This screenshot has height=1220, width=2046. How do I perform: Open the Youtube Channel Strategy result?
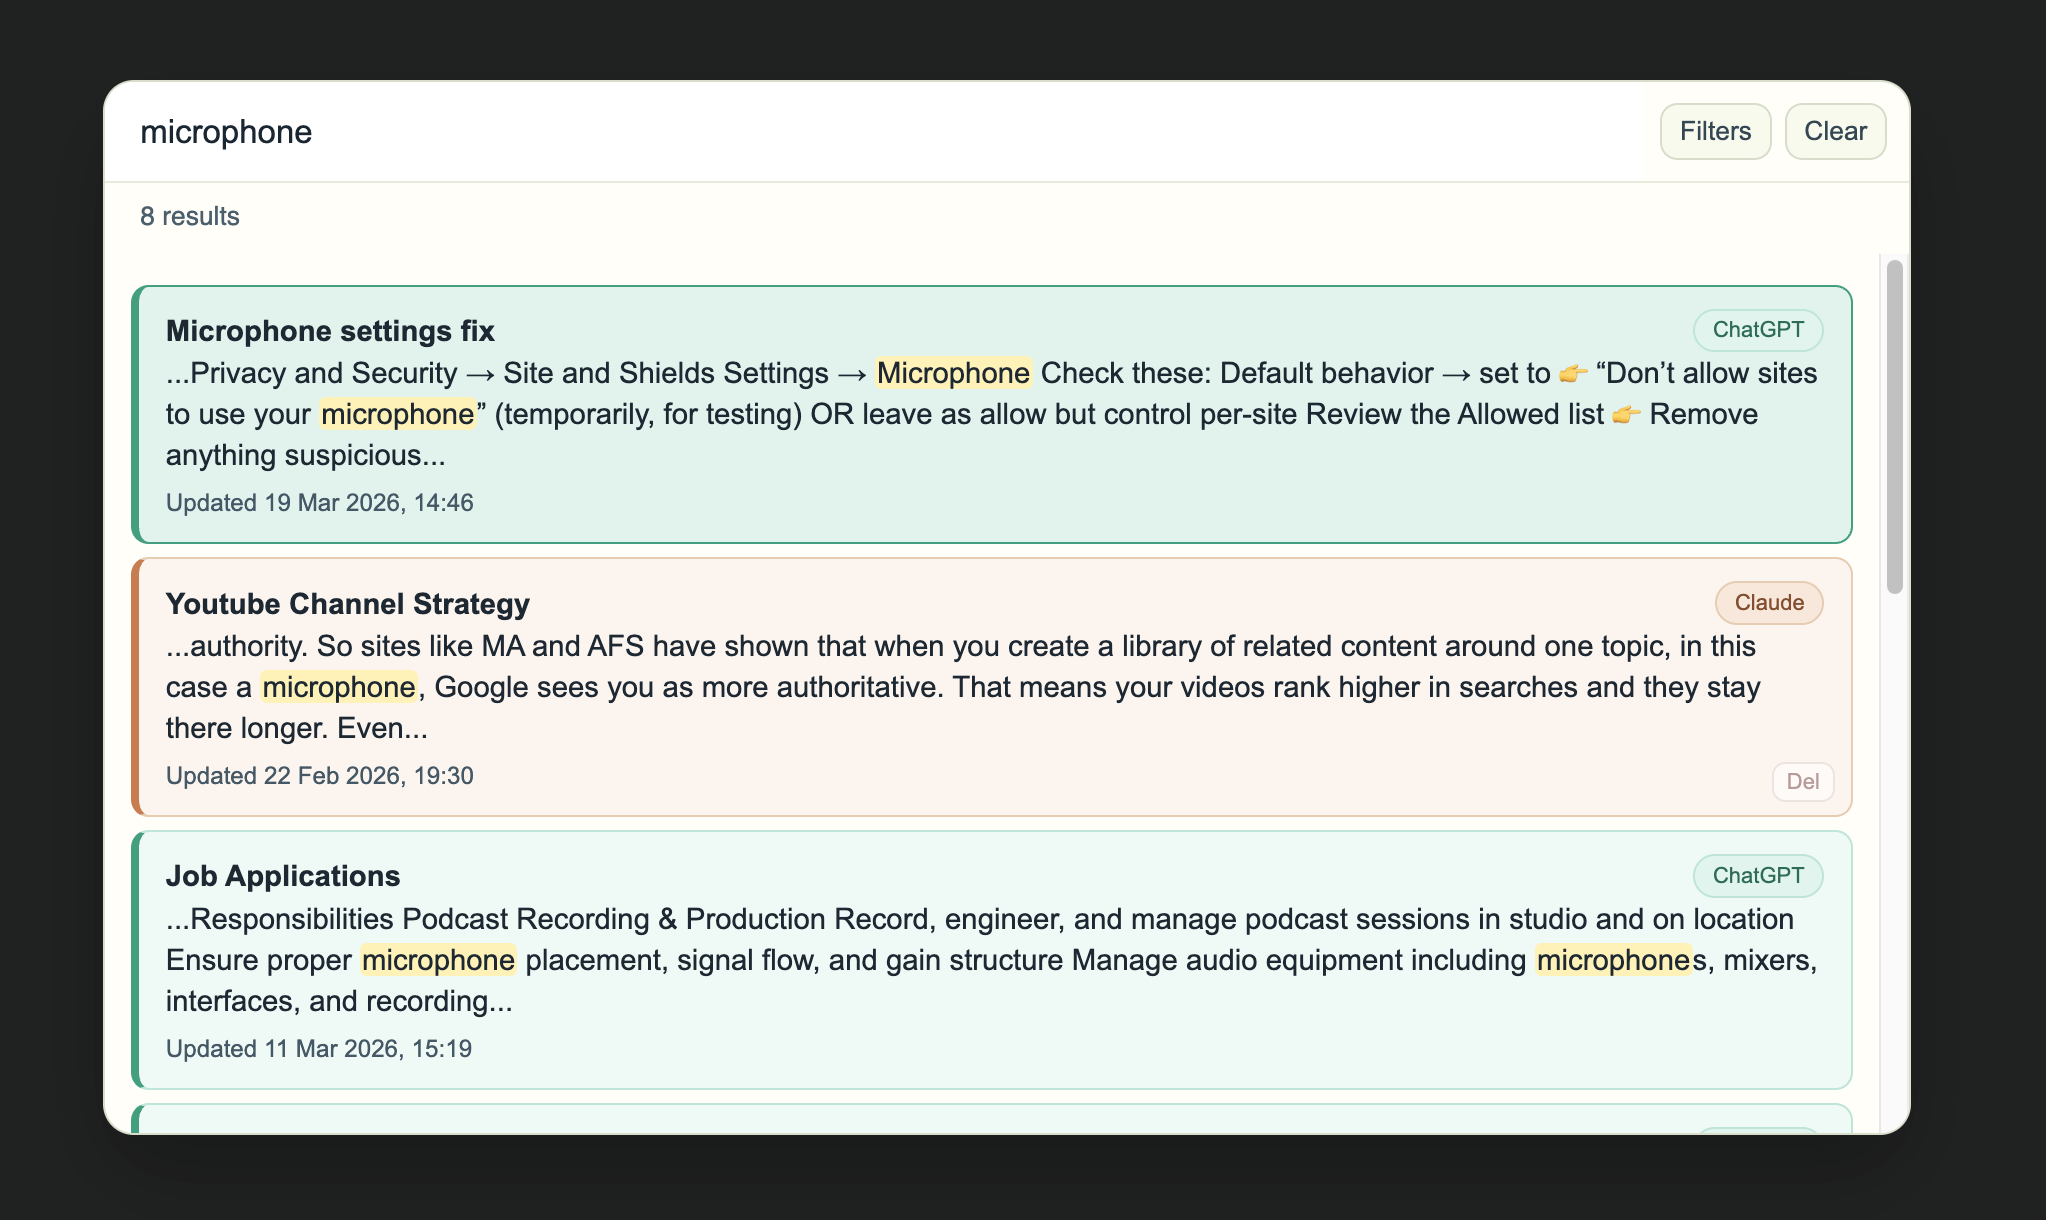(x=347, y=604)
